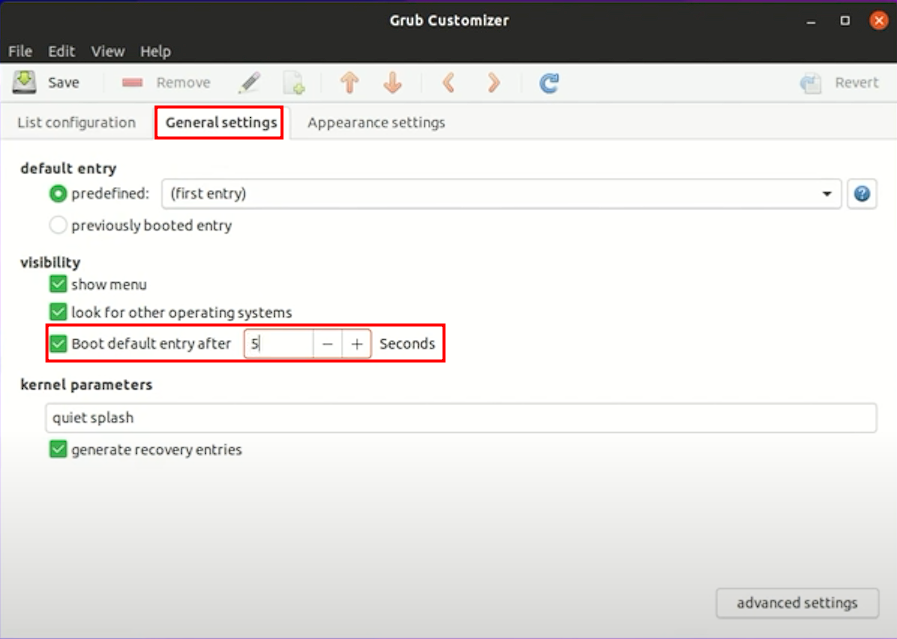Image resolution: width=897 pixels, height=639 pixels.
Task: Click the pencil edit icon
Action: (249, 83)
